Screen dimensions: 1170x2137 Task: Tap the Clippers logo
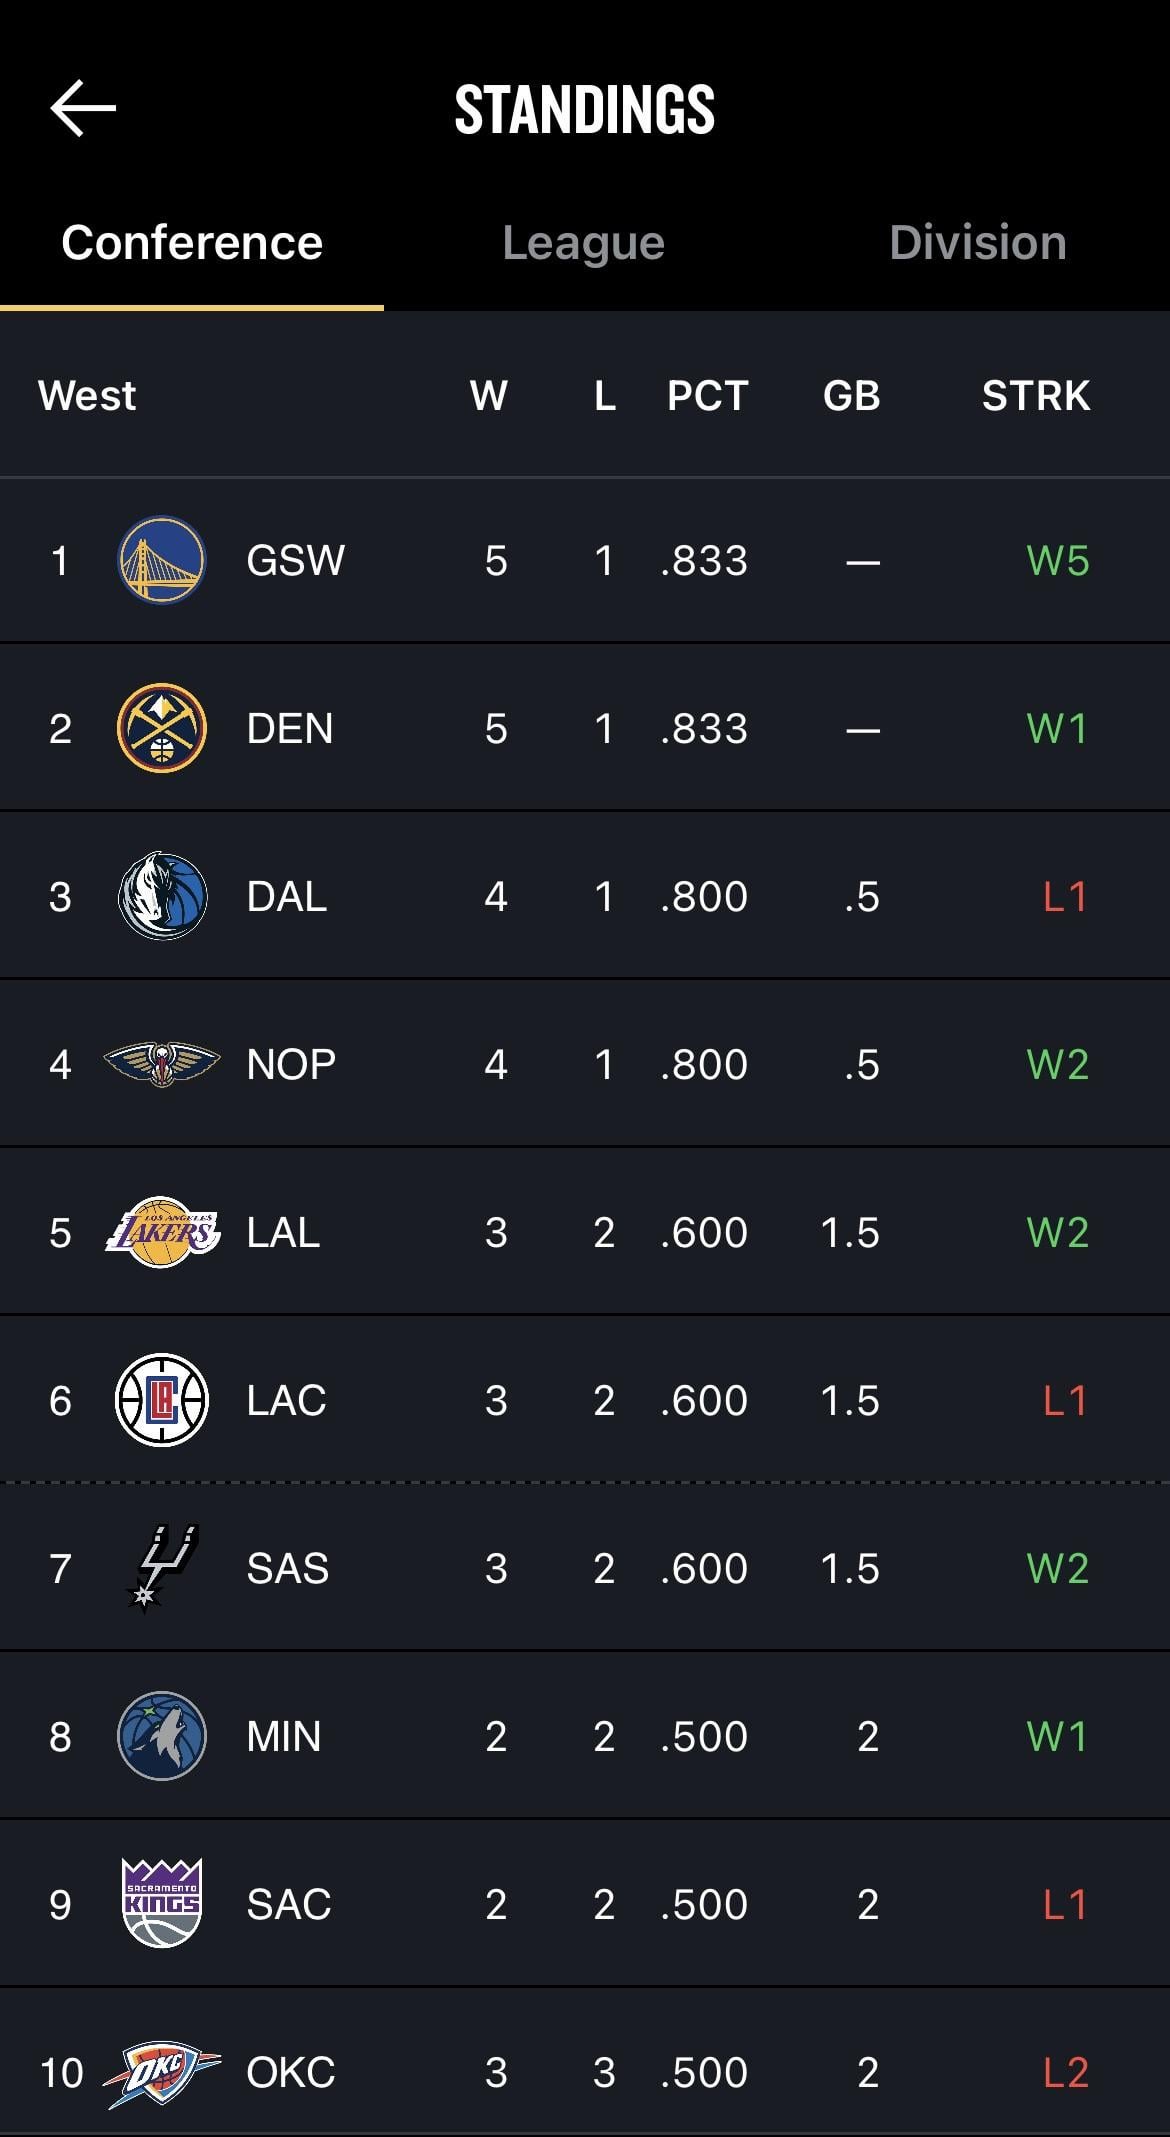click(162, 1400)
